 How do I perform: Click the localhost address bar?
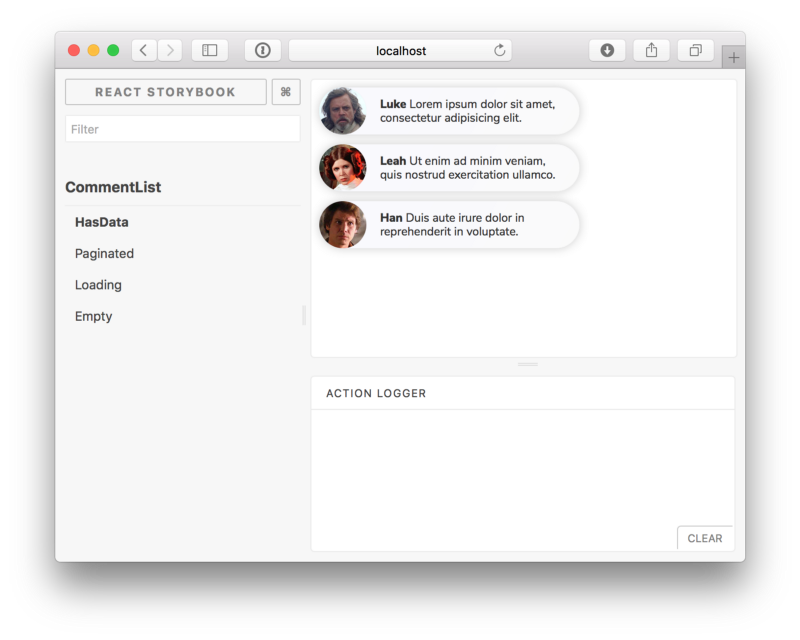pyautogui.click(x=401, y=51)
